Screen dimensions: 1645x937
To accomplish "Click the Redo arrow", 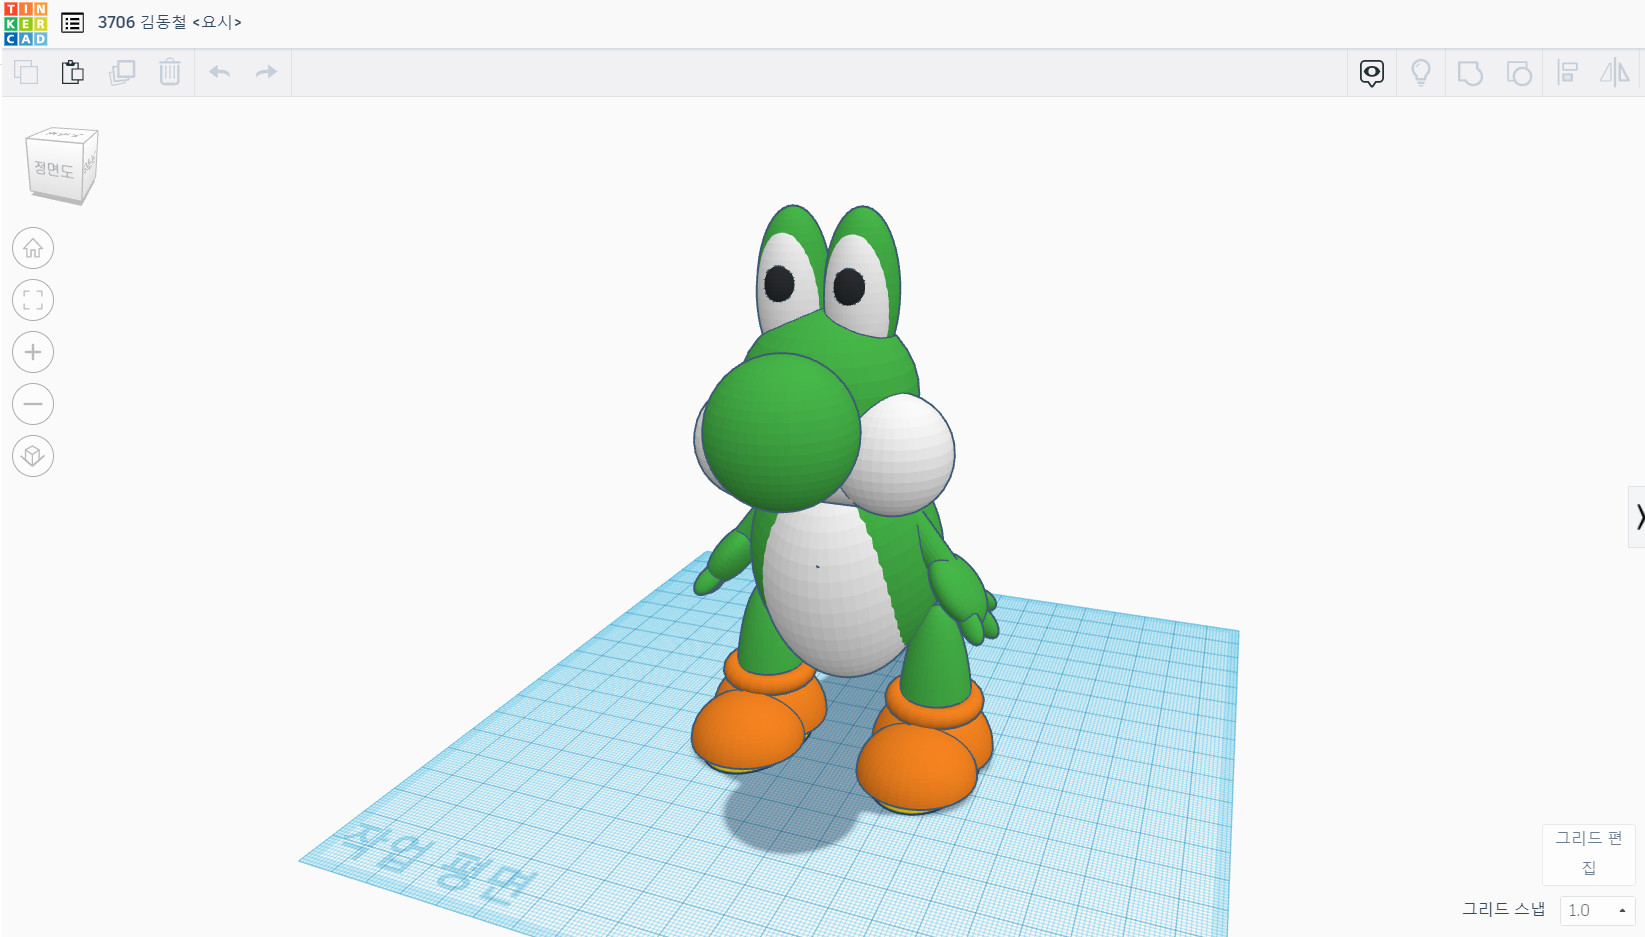I will coord(266,72).
